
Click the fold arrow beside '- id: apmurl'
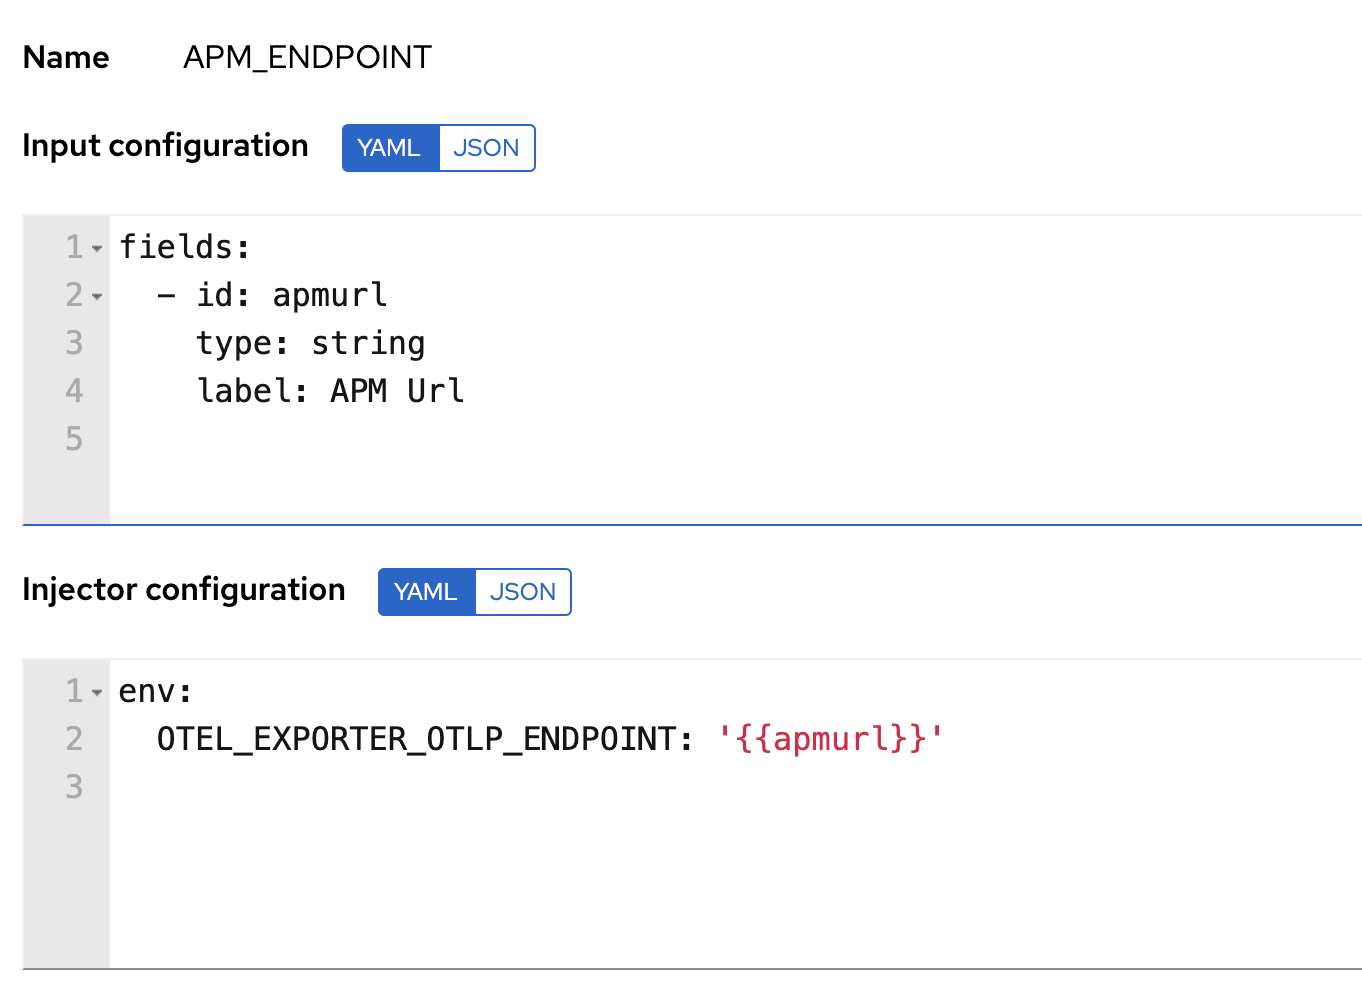(x=95, y=295)
